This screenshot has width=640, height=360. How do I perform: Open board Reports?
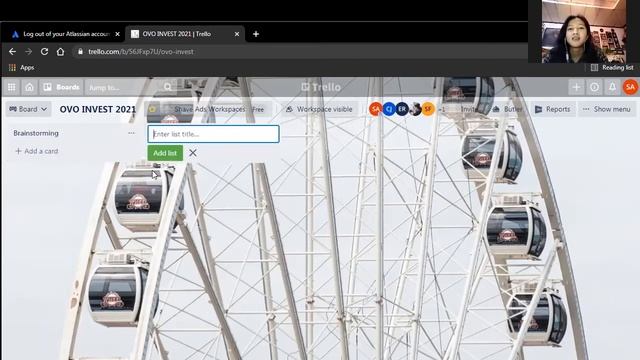click(x=553, y=109)
